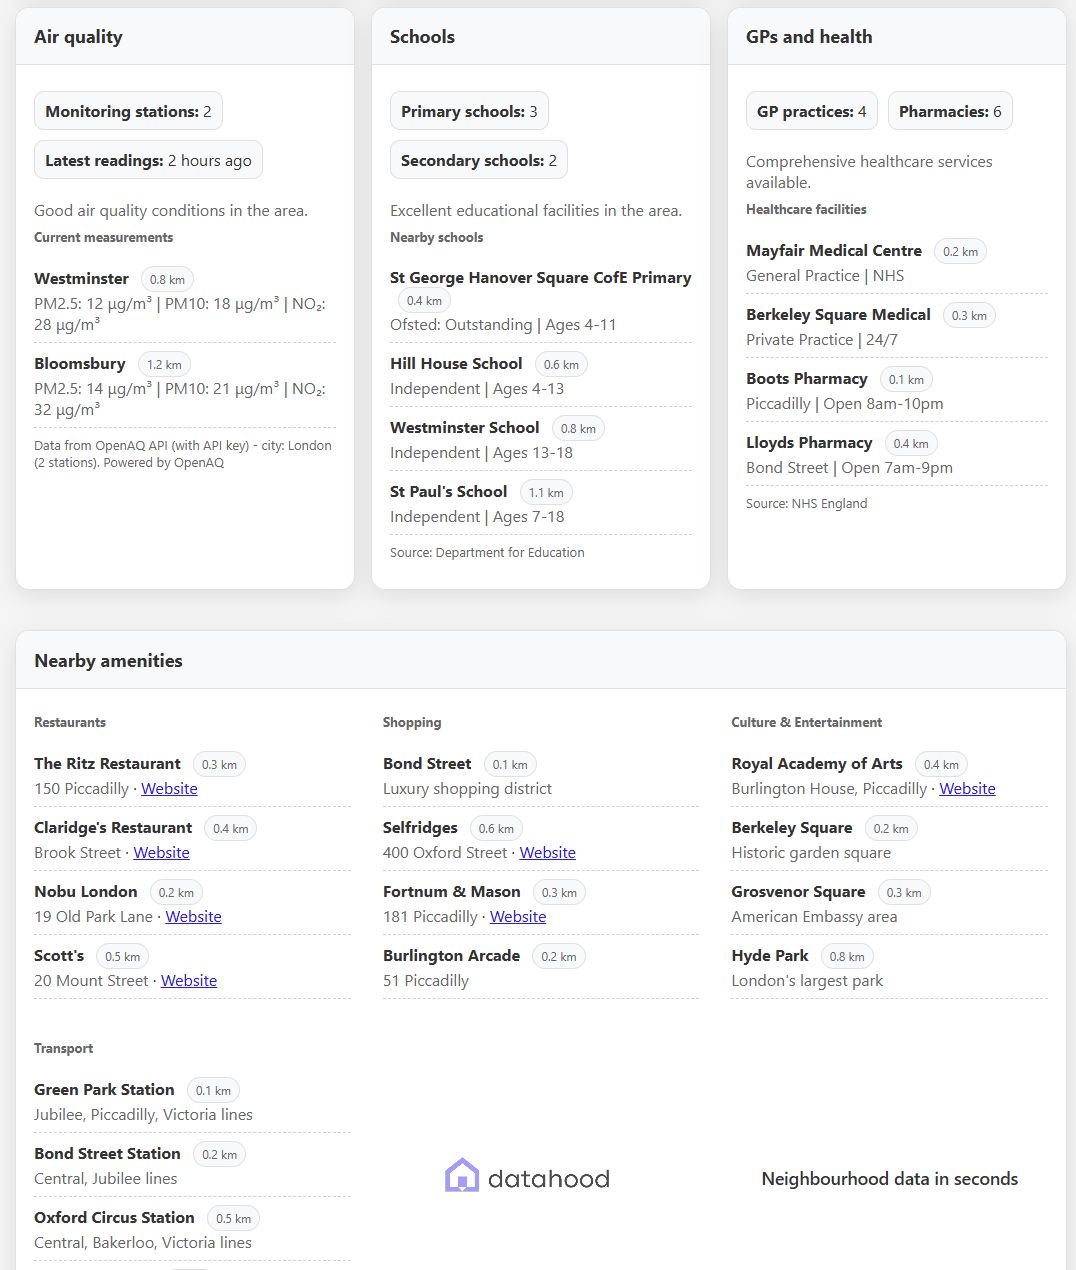Open Claridge's Restaurant Website link
The image size is (1076, 1270).
point(161,853)
